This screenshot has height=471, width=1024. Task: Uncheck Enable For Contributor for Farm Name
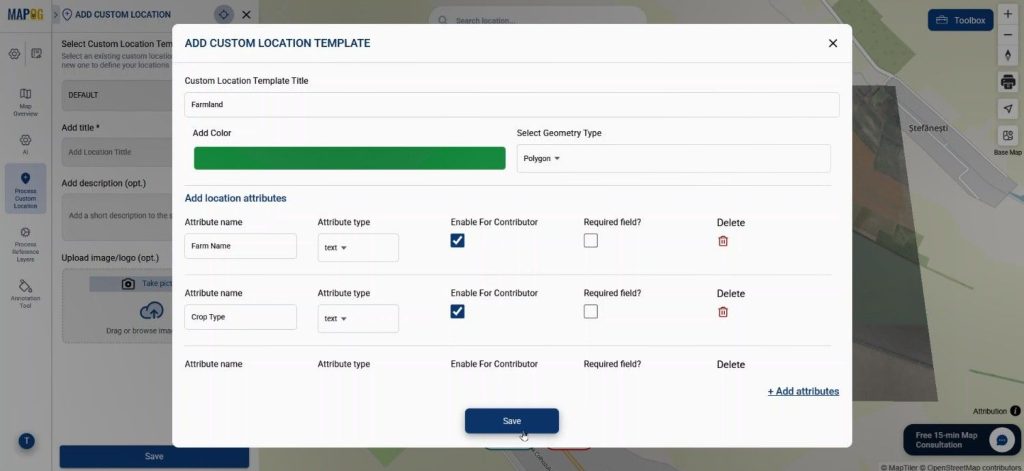point(457,240)
